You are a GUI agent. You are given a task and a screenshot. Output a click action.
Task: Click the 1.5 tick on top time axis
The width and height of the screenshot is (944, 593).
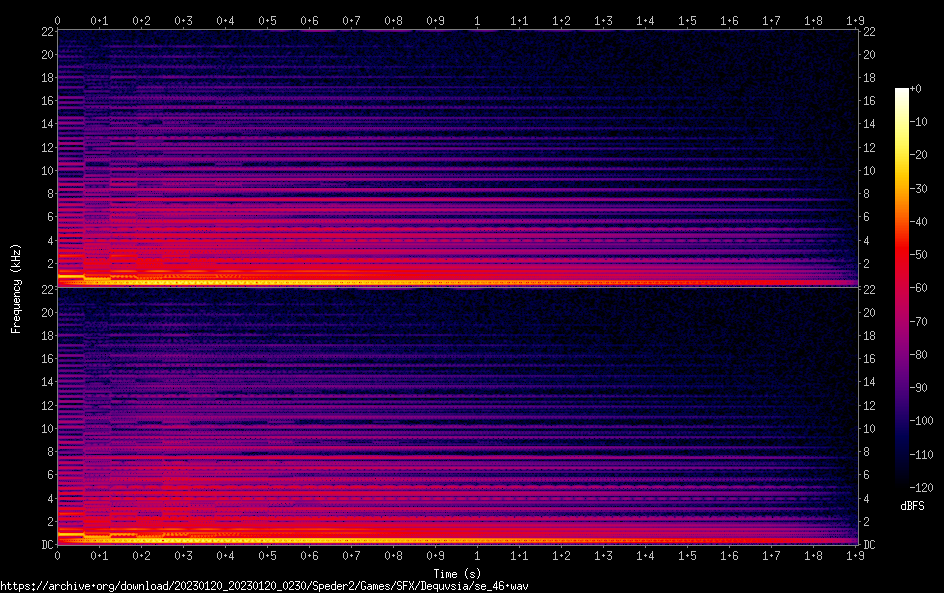pyautogui.click(x=687, y=20)
